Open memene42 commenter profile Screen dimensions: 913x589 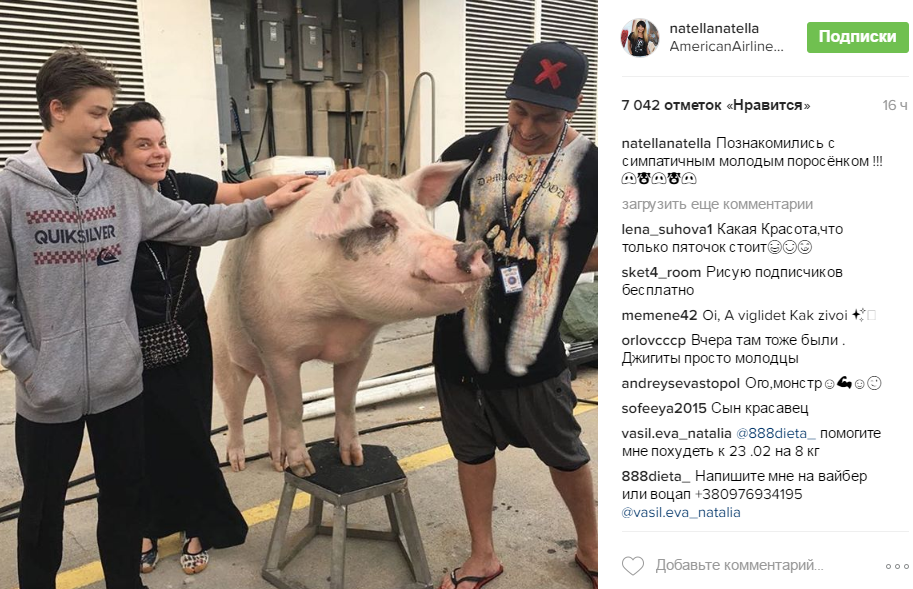(x=659, y=315)
